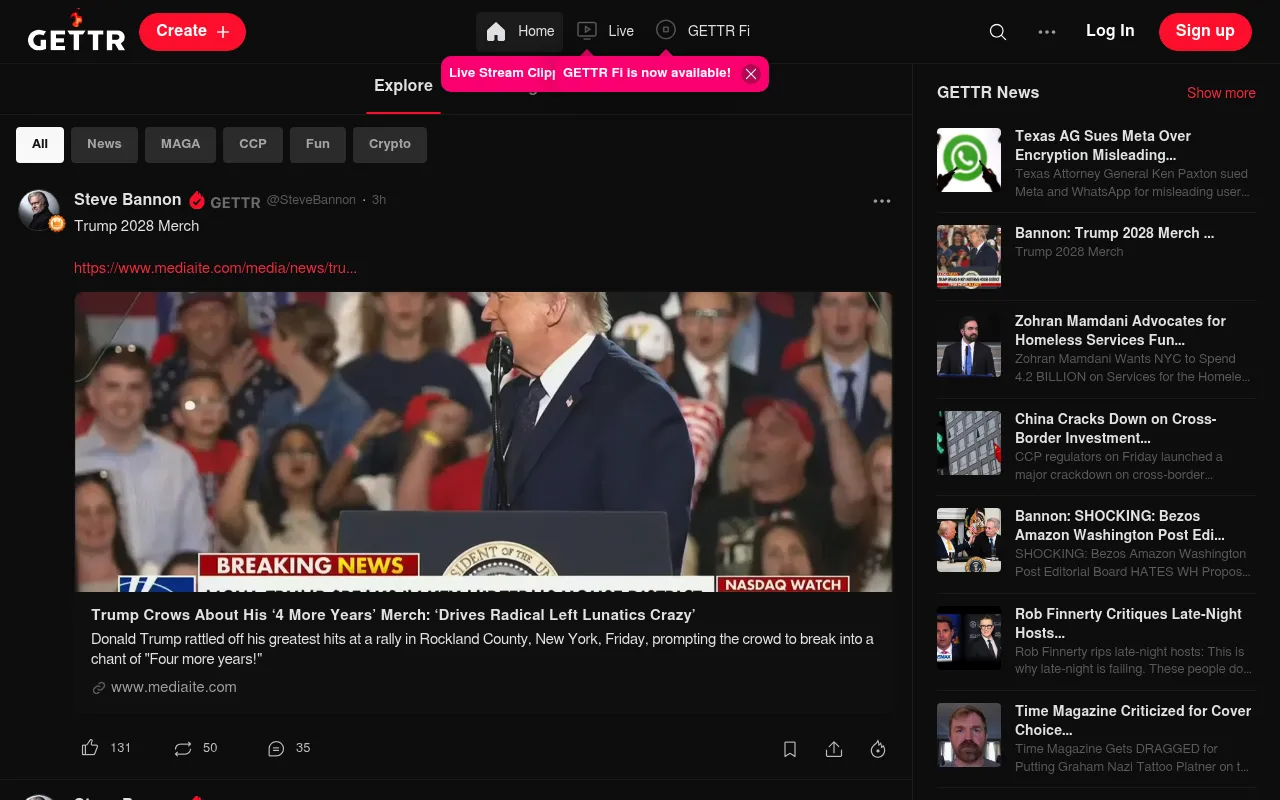Open the Steve Bannon post options menu

tap(881, 201)
